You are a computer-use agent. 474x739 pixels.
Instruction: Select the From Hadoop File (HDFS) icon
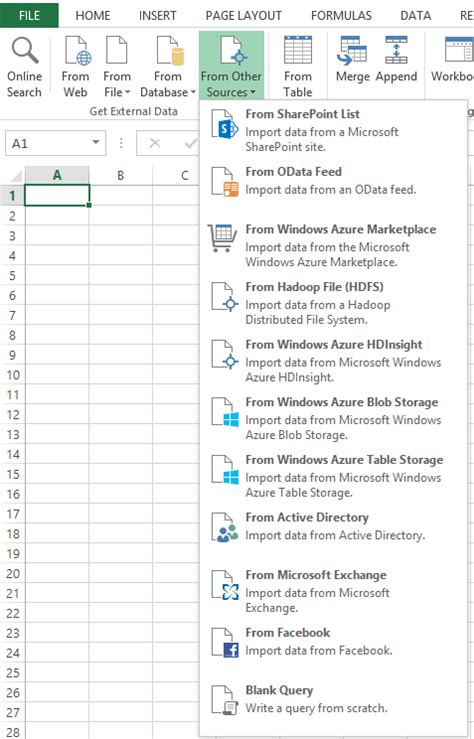[224, 297]
